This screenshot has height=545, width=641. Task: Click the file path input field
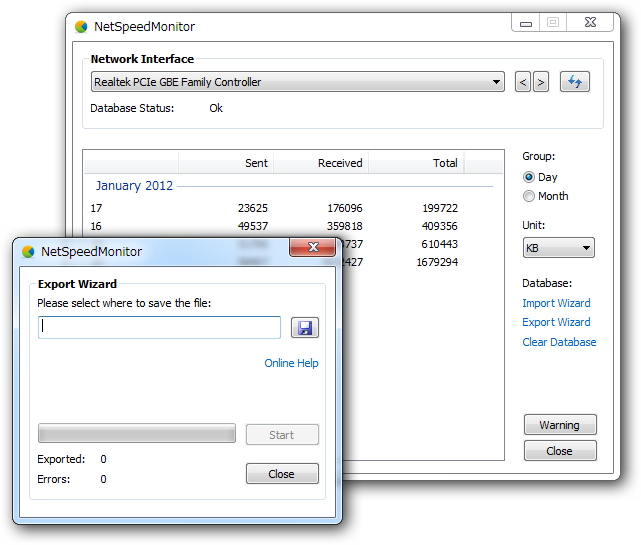[x=159, y=327]
